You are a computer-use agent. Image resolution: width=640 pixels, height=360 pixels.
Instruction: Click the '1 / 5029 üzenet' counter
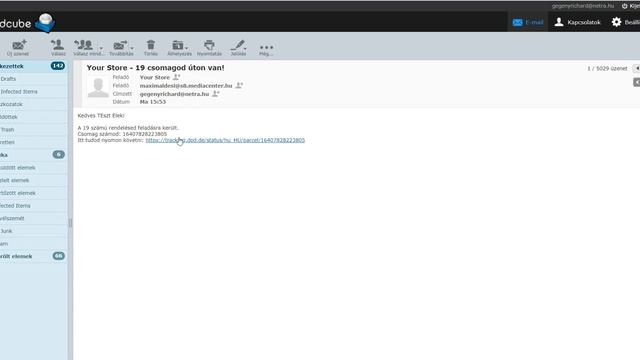[x=607, y=69]
